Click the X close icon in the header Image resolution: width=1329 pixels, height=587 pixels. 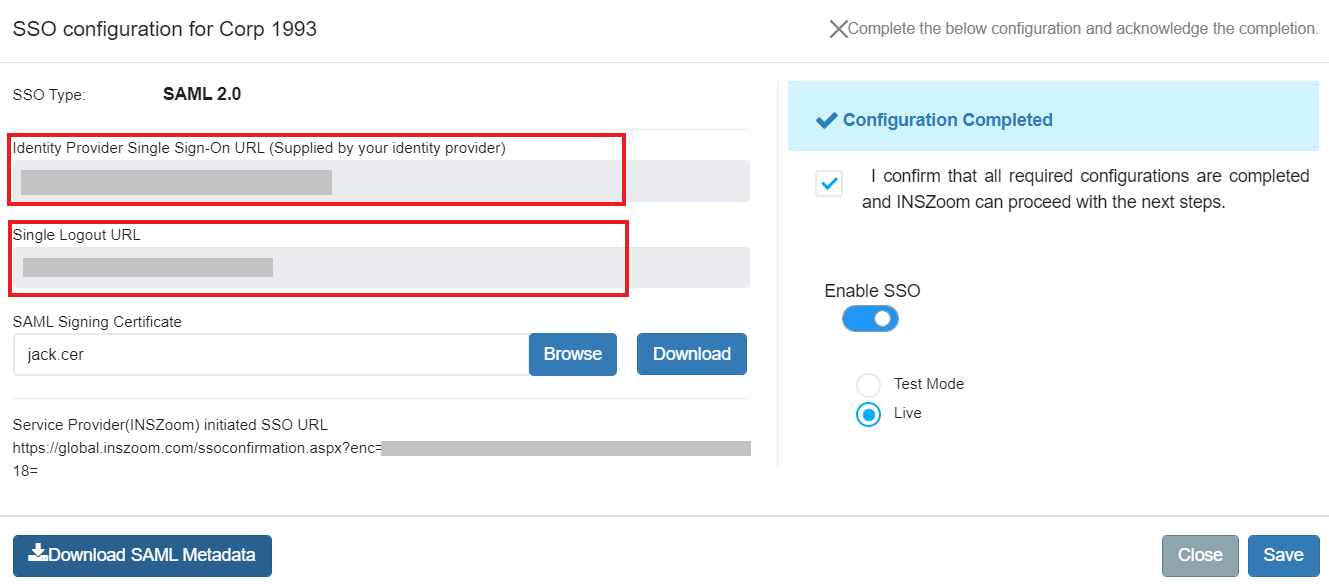(838, 29)
